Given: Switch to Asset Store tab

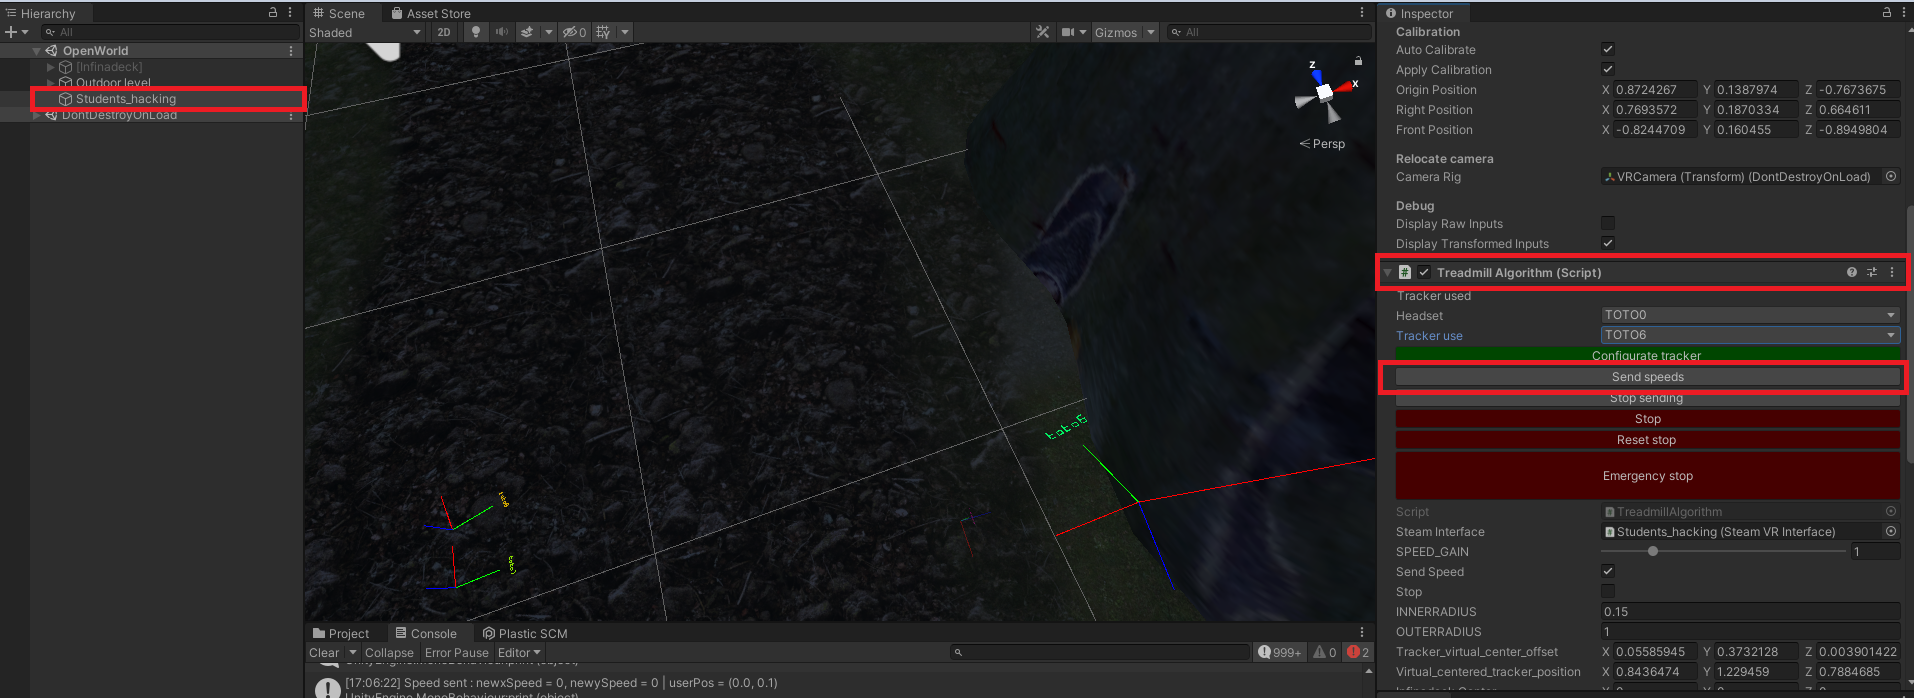Looking at the screenshot, I should (431, 13).
